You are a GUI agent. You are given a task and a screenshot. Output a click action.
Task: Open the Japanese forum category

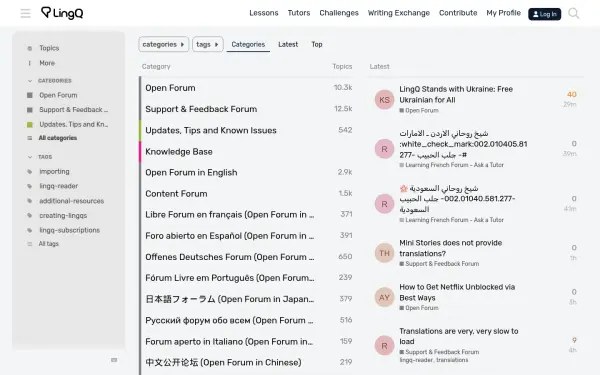(x=230, y=299)
